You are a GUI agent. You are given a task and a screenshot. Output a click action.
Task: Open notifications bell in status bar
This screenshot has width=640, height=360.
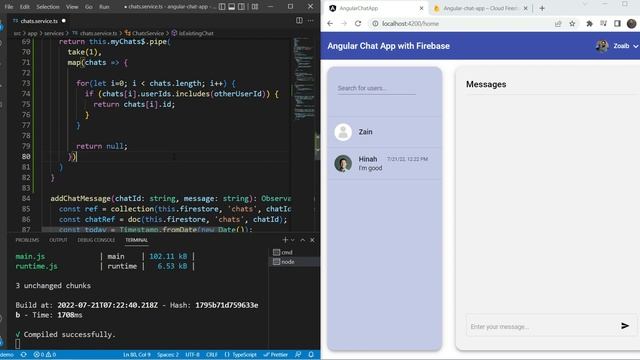click(311, 355)
